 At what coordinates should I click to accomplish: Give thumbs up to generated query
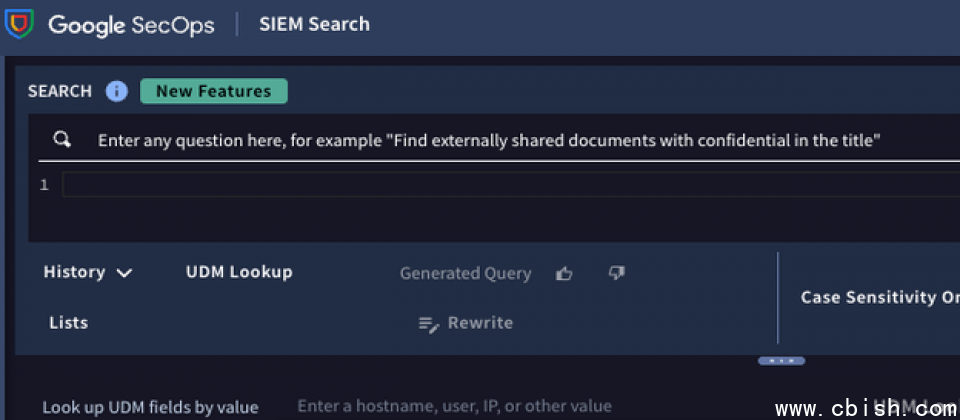[x=564, y=274]
